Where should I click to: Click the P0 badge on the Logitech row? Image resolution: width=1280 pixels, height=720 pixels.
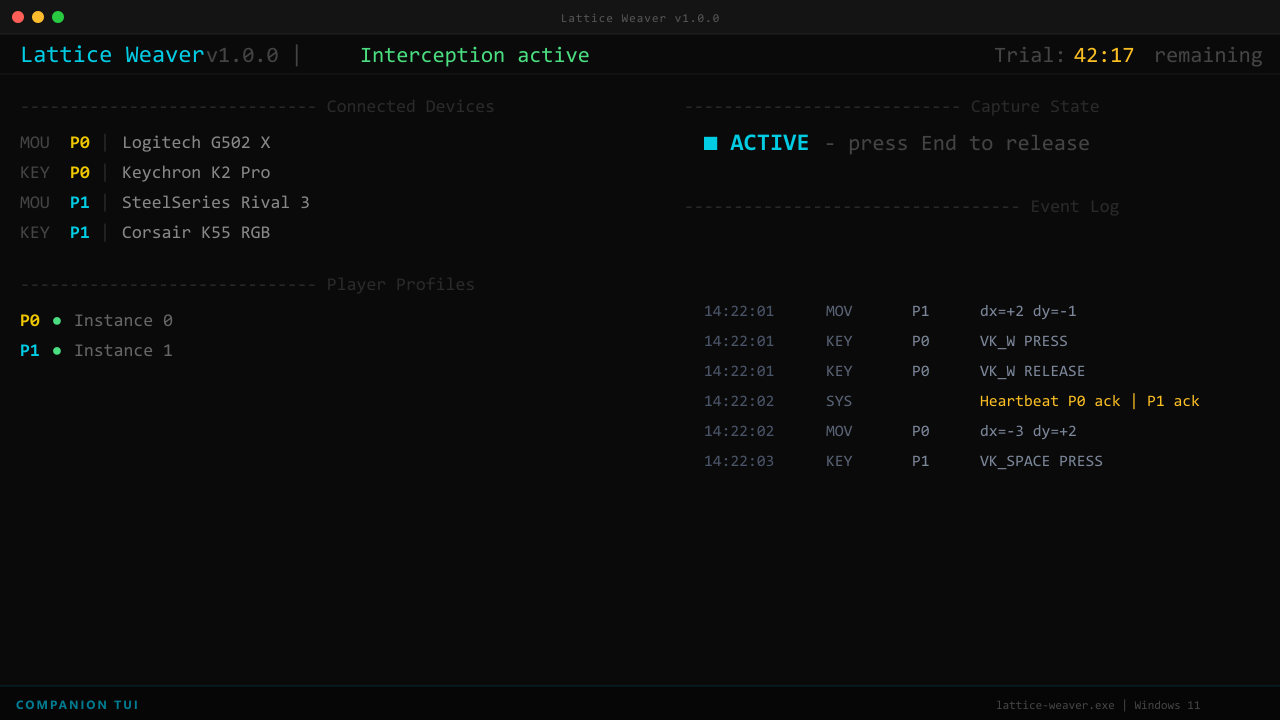click(80, 143)
